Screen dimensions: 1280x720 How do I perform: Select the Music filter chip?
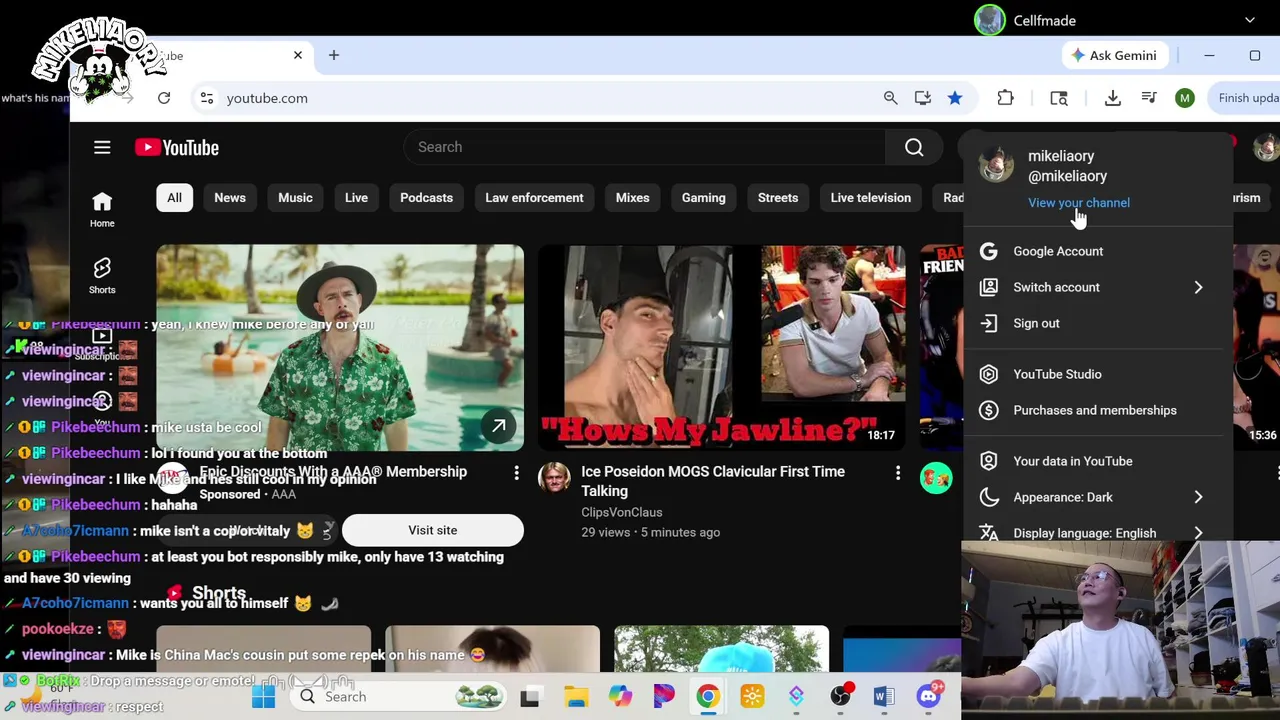click(x=295, y=198)
